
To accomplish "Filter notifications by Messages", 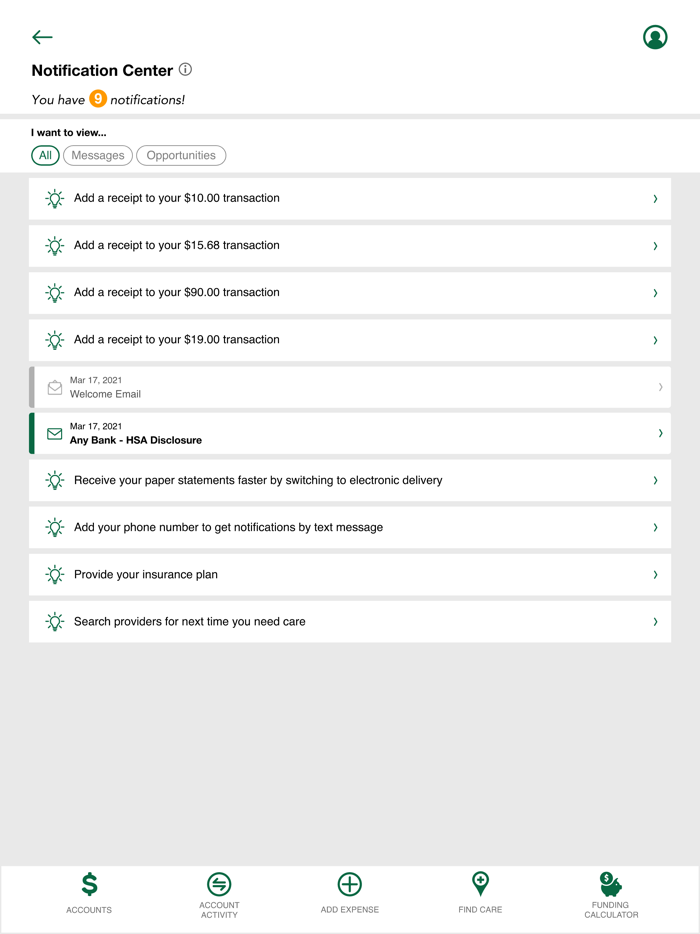I will coord(97,155).
